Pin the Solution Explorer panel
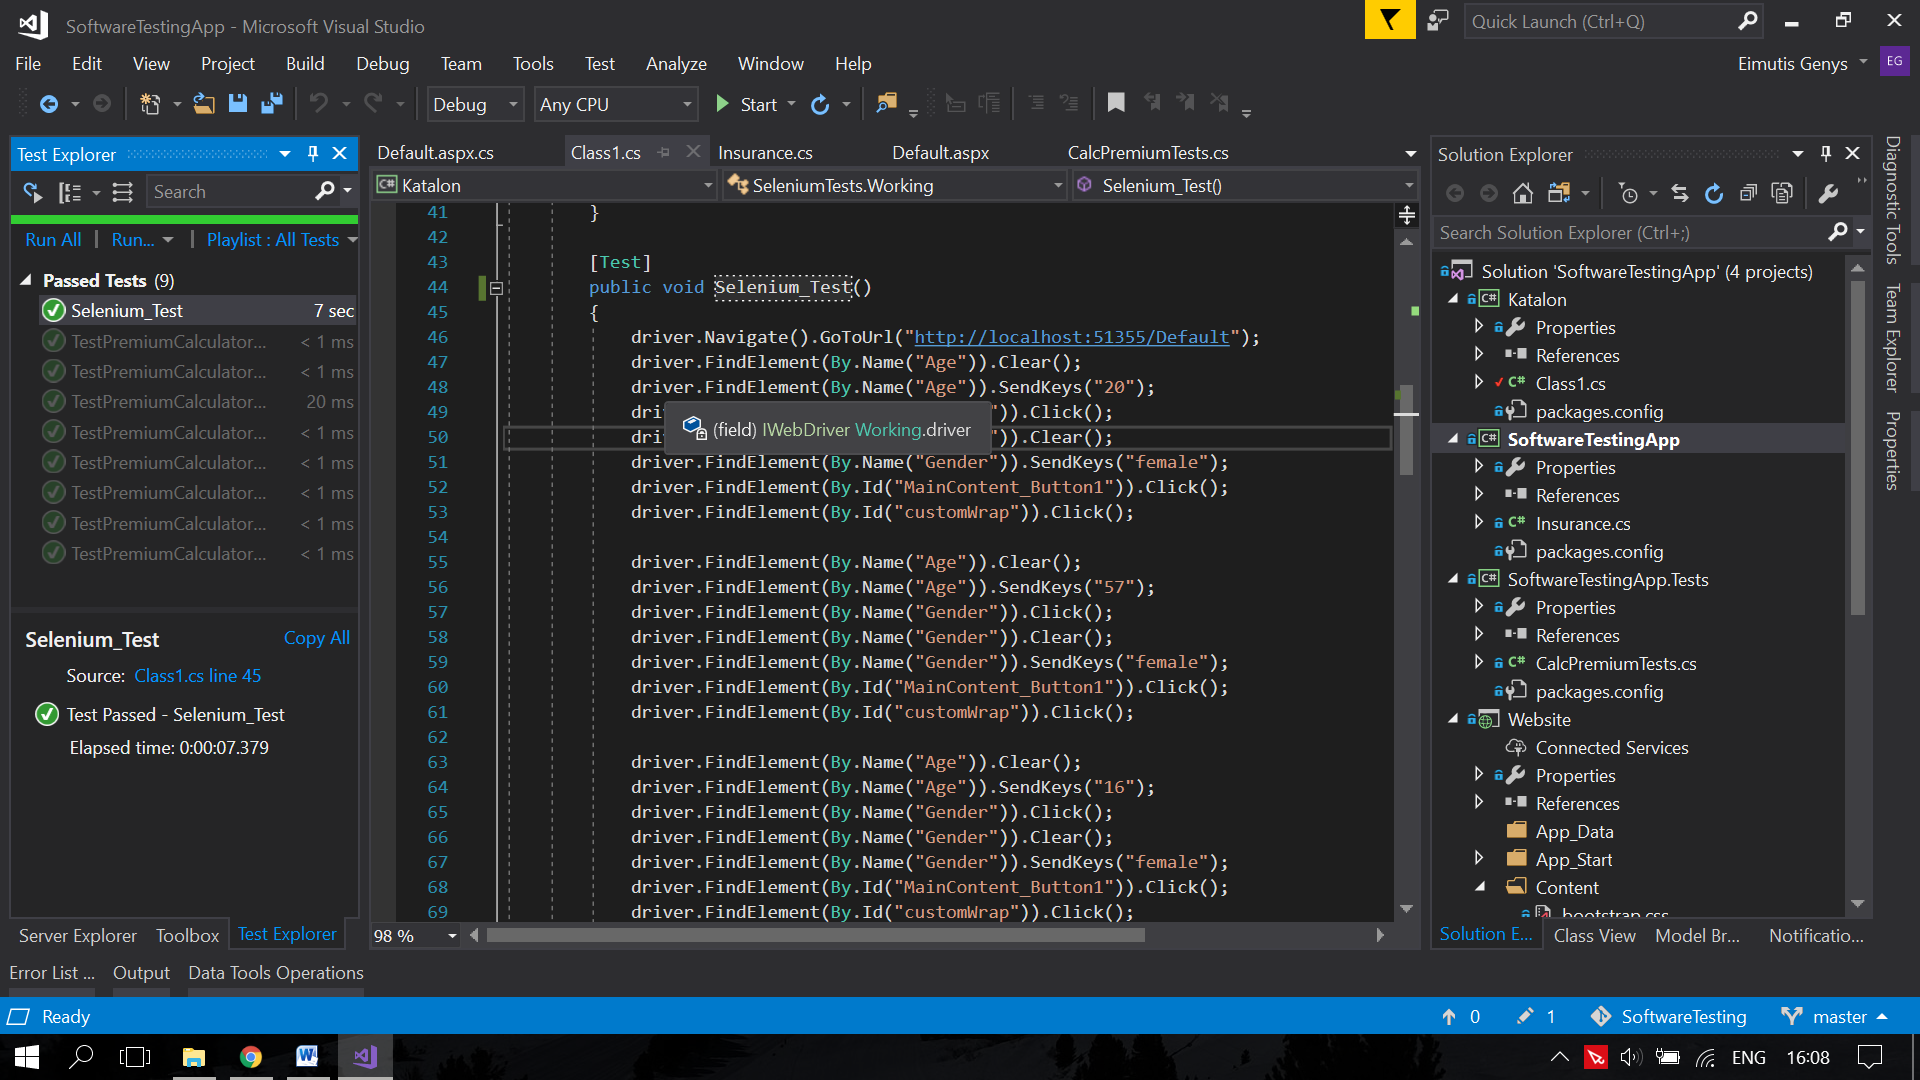The width and height of the screenshot is (1920, 1080). point(1826,154)
